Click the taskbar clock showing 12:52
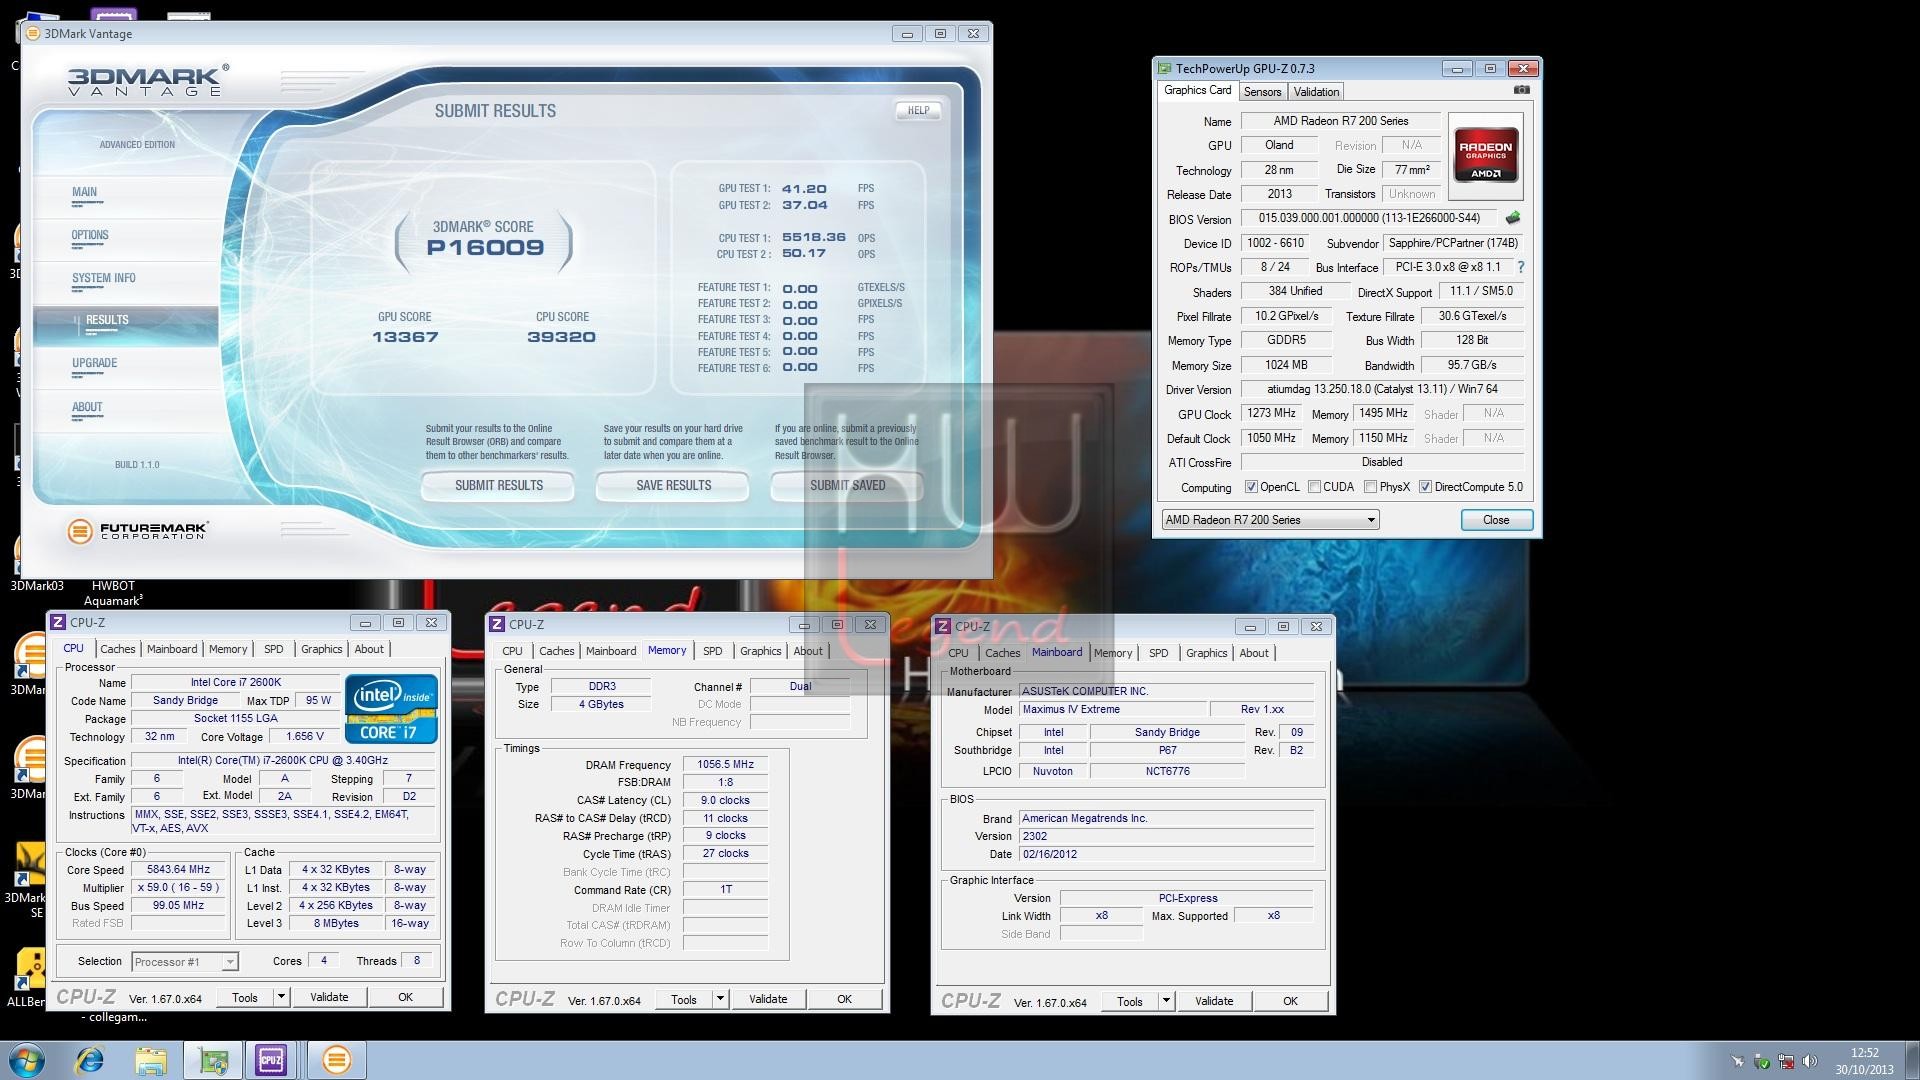Image resolution: width=1920 pixels, height=1080 pixels. (1864, 1061)
